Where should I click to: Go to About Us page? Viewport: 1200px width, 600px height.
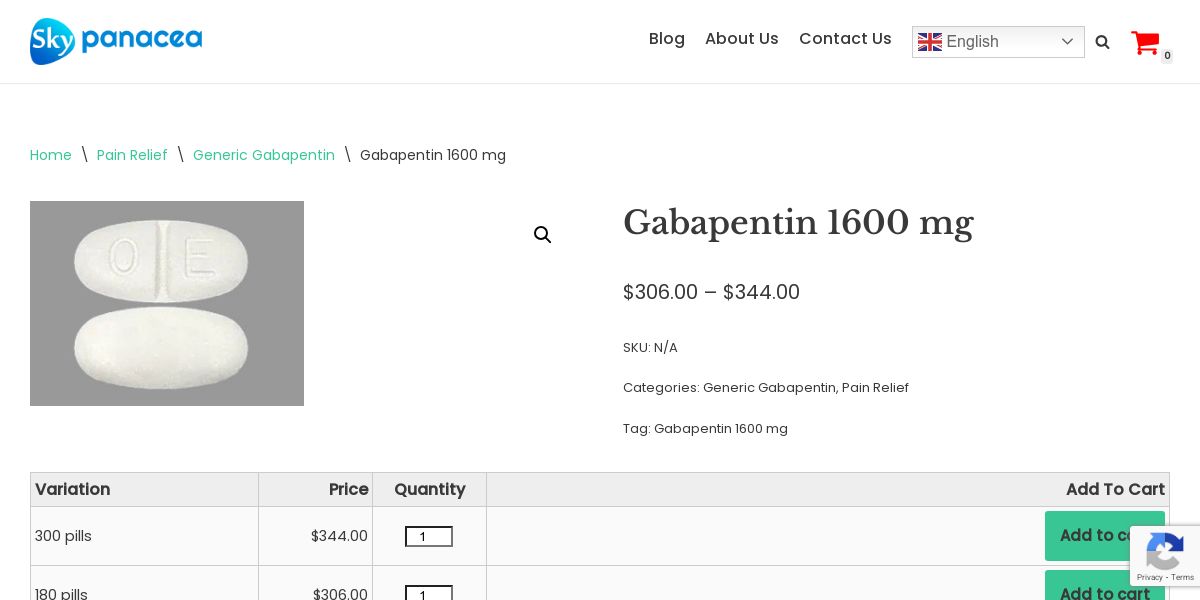(742, 39)
